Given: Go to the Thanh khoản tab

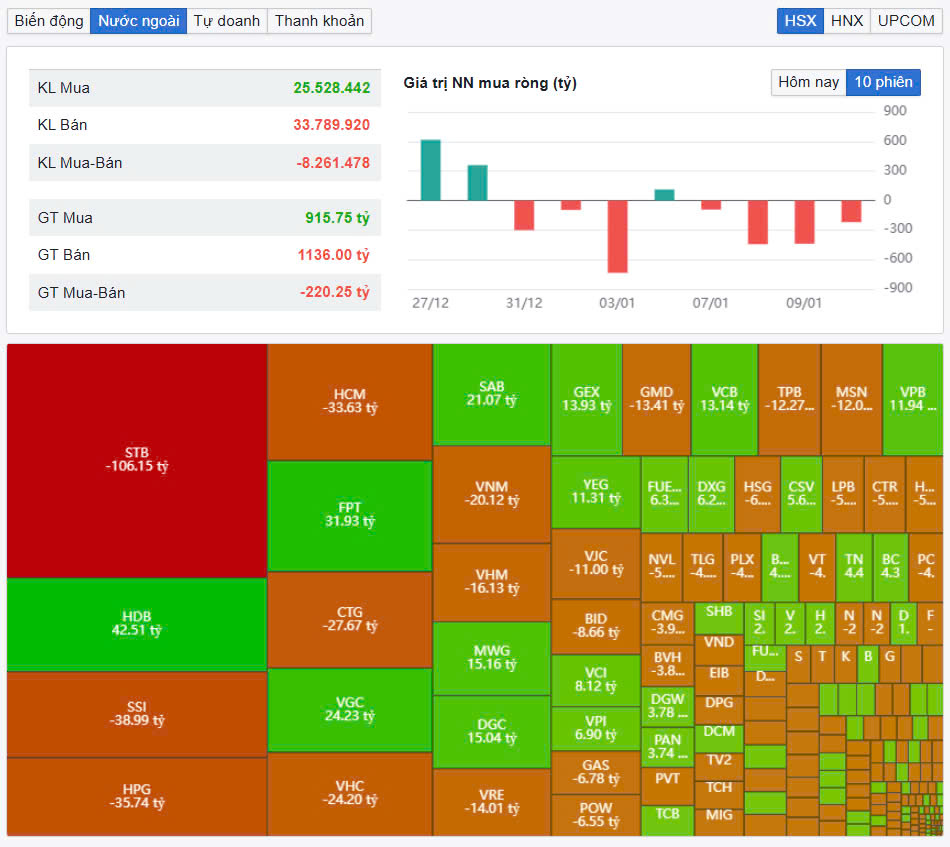Looking at the screenshot, I should 319,21.
